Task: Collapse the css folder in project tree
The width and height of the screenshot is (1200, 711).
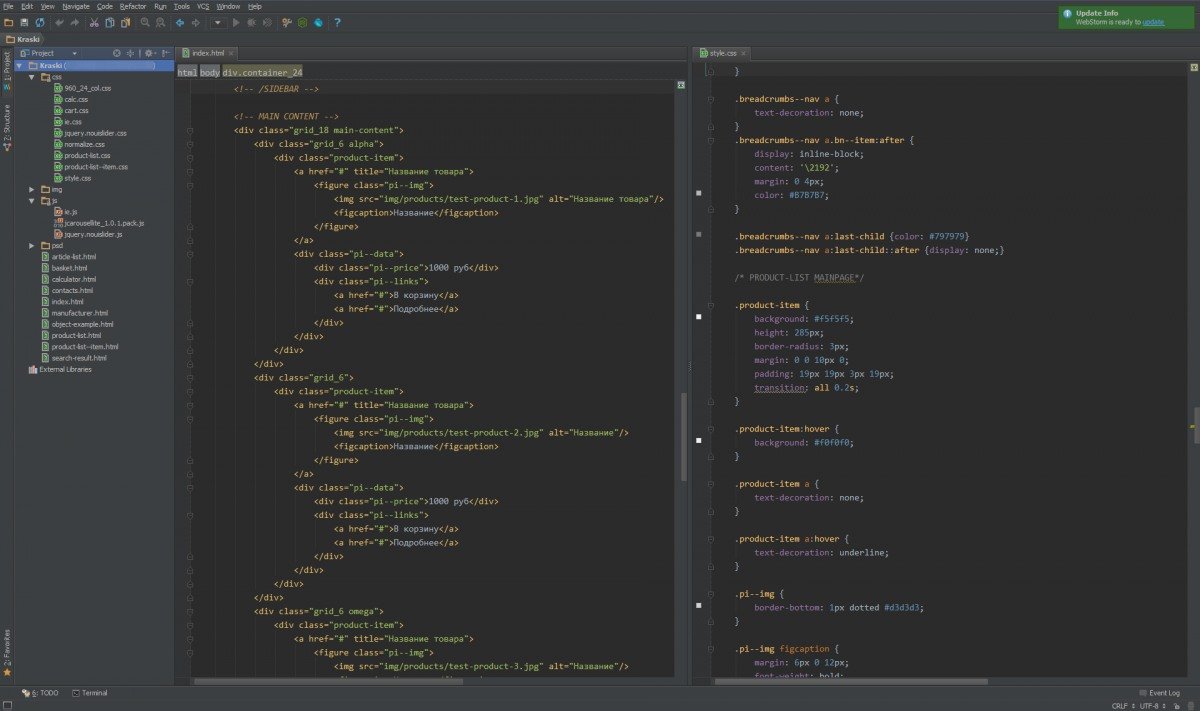Action: coord(32,76)
